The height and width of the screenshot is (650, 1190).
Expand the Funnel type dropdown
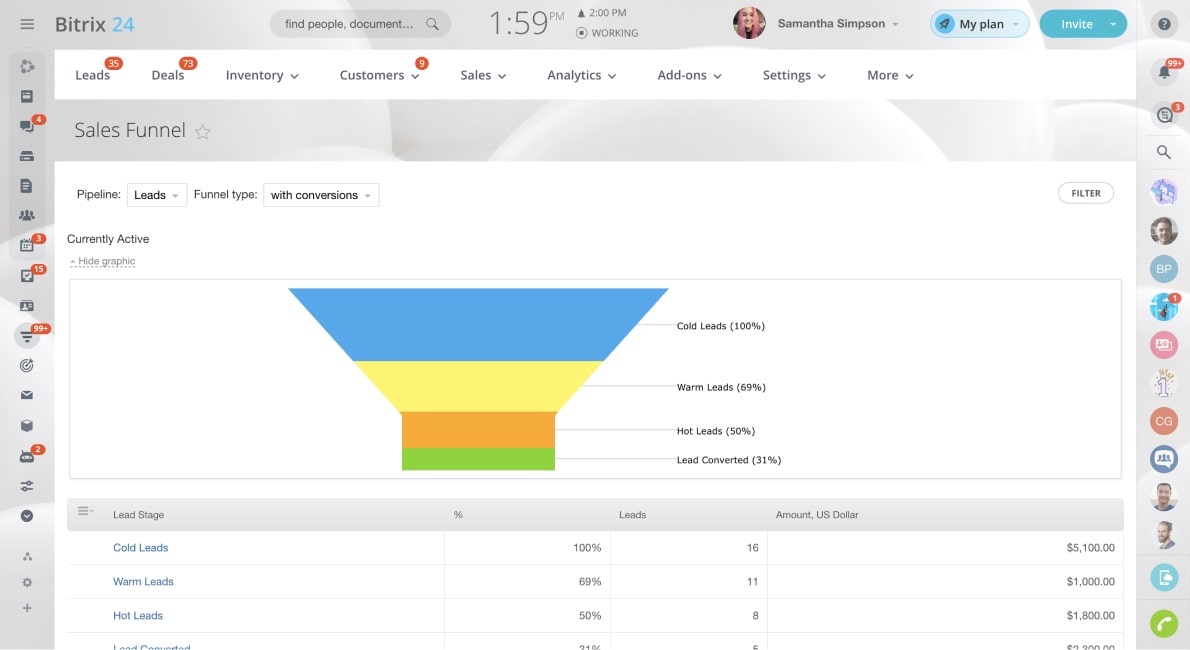(x=321, y=195)
